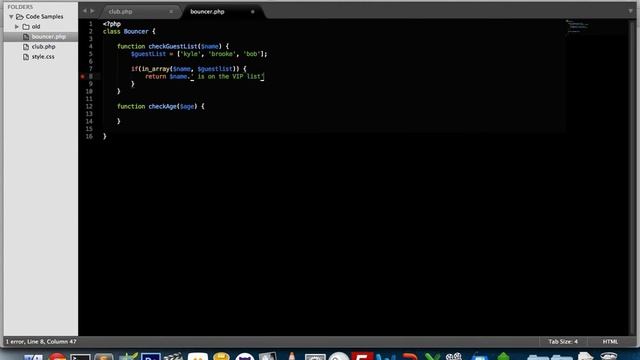
Task: Click line number 12 in gutter
Action: click(x=89, y=107)
